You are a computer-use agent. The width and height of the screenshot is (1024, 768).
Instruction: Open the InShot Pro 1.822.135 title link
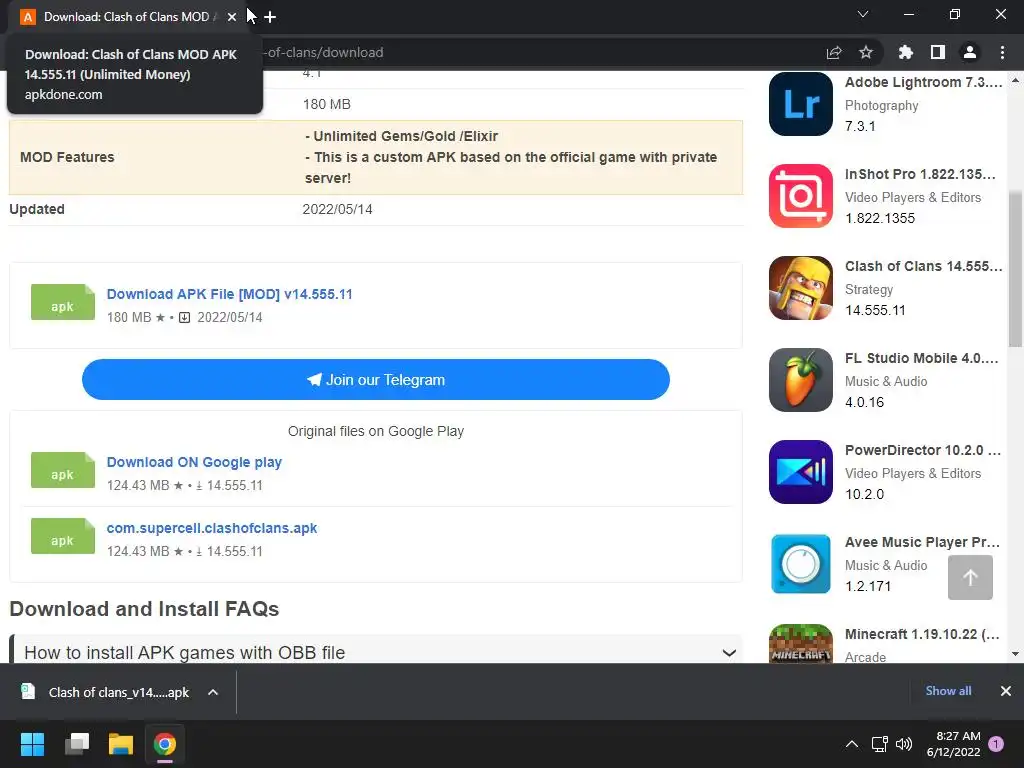[920, 174]
